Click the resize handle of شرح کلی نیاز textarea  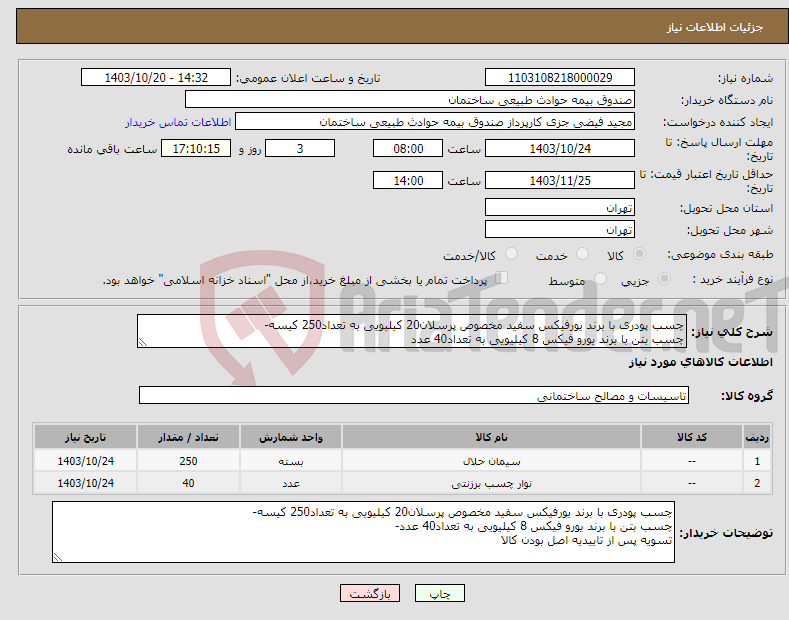[x=143, y=342]
